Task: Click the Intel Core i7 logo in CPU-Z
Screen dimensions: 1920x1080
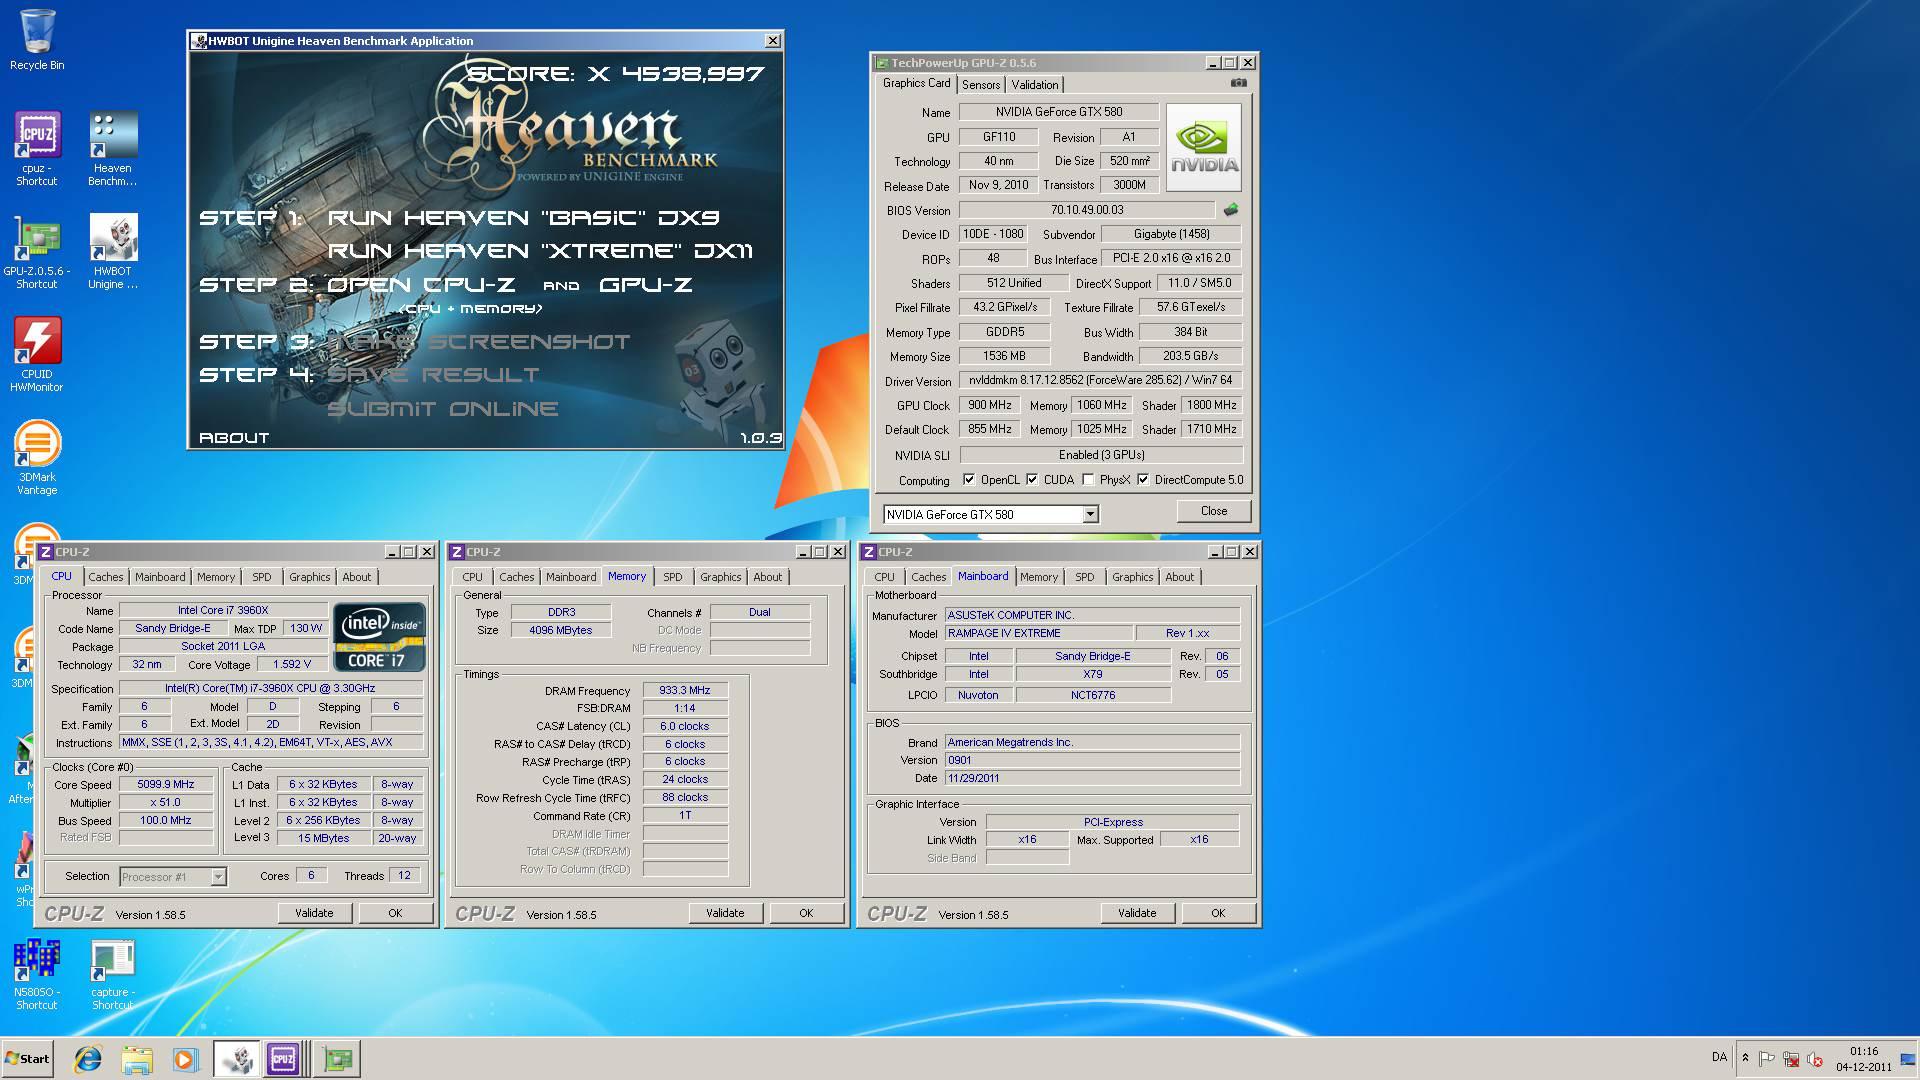Action: pyautogui.click(x=379, y=636)
